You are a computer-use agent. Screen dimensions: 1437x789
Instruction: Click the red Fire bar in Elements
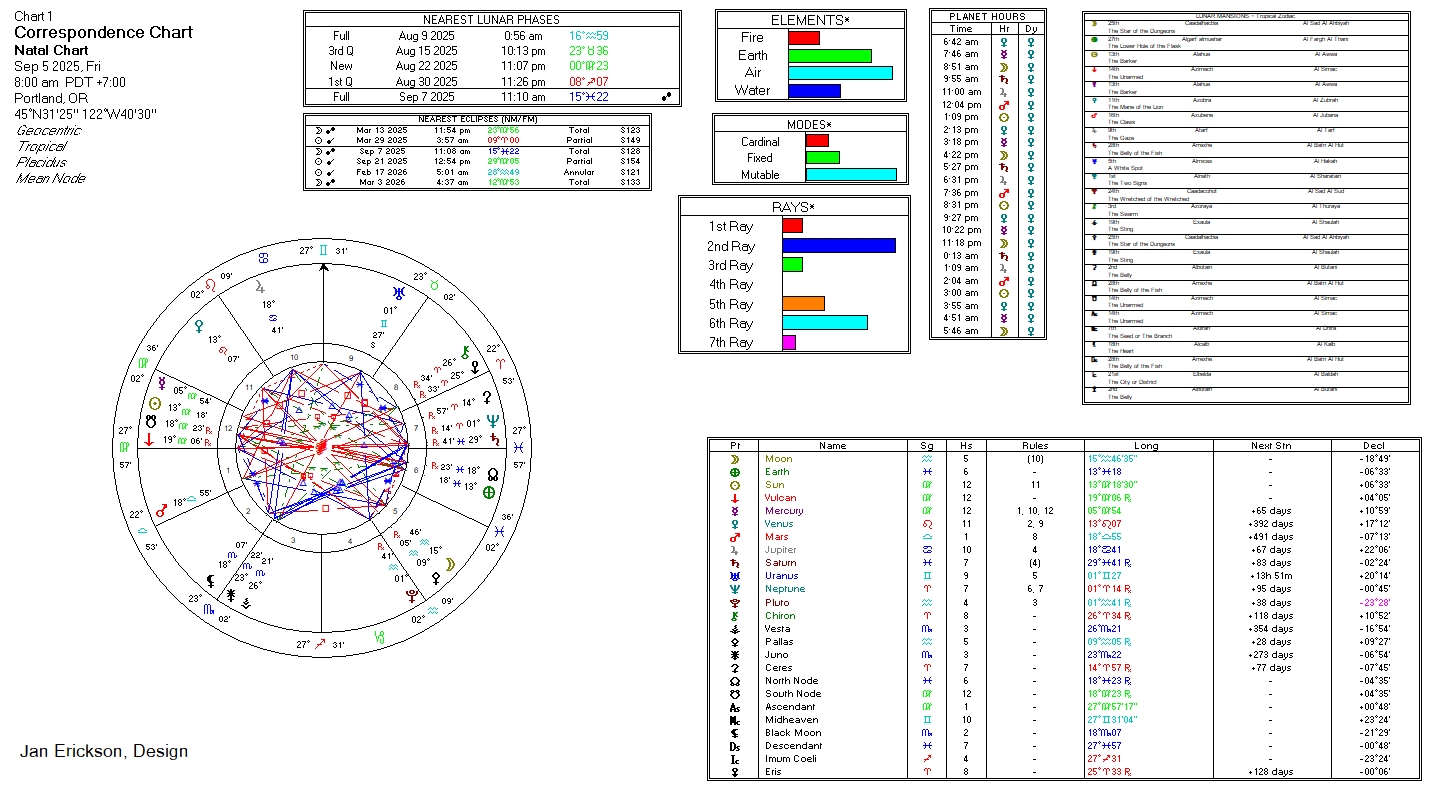point(803,38)
